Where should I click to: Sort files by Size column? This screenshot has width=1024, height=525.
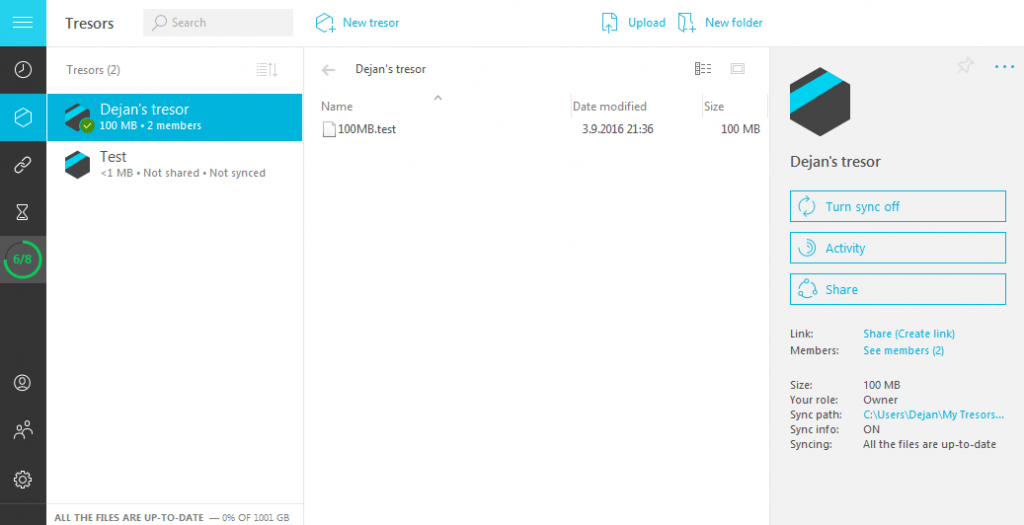point(714,106)
